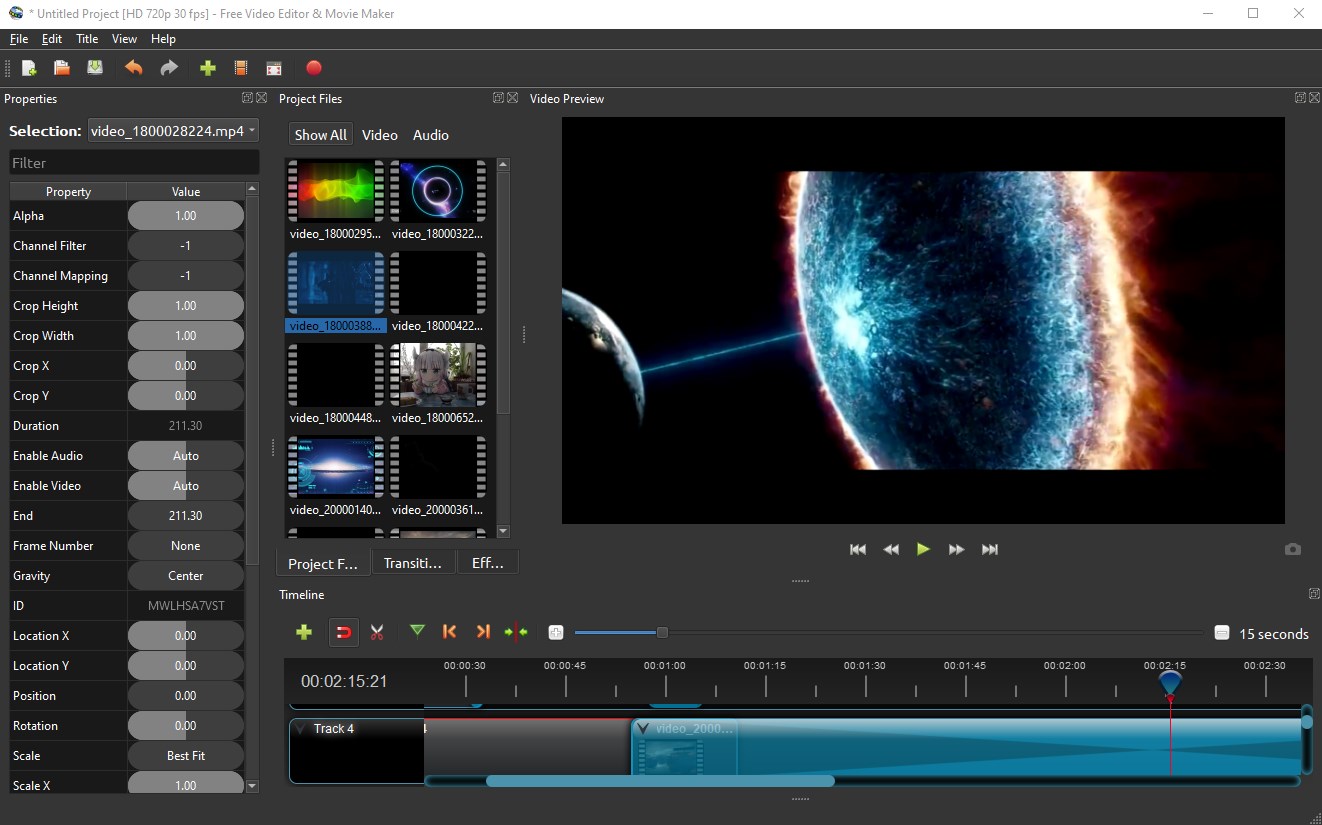Click the Add Marker green triangle icon
The width and height of the screenshot is (1322, 825).
(417, 631)
